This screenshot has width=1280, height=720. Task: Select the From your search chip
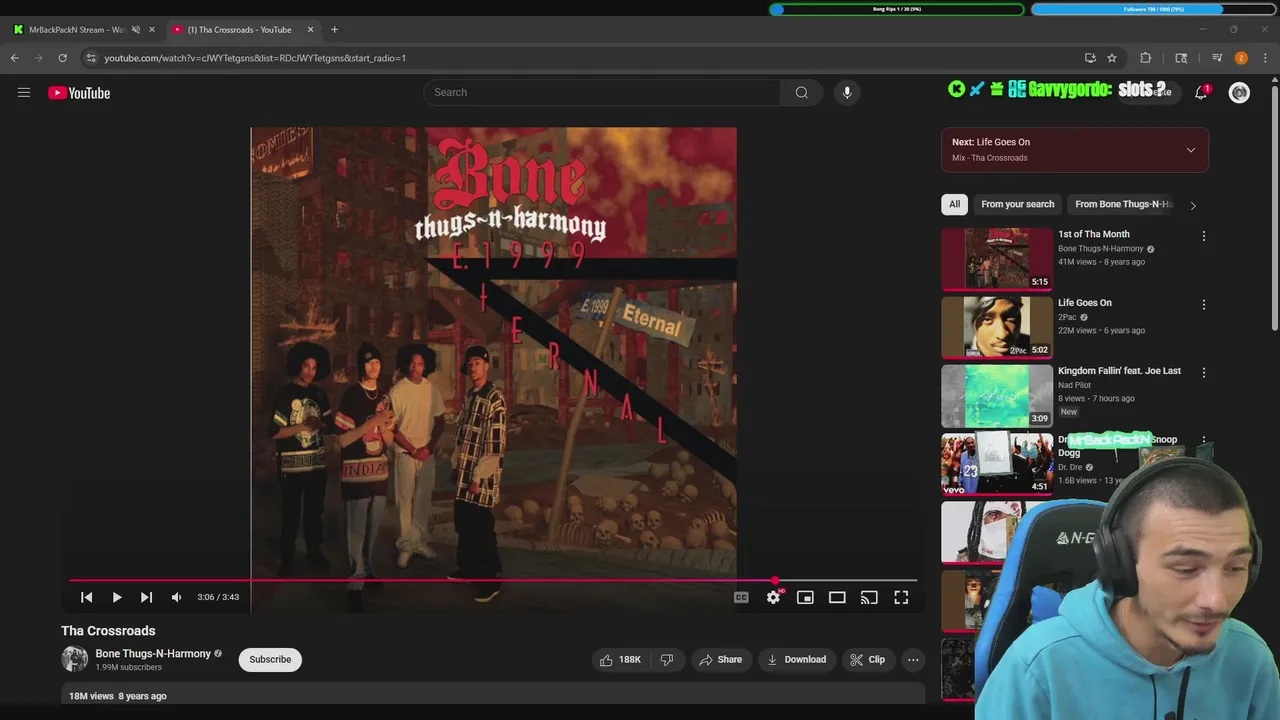(x=1017, y=204)
